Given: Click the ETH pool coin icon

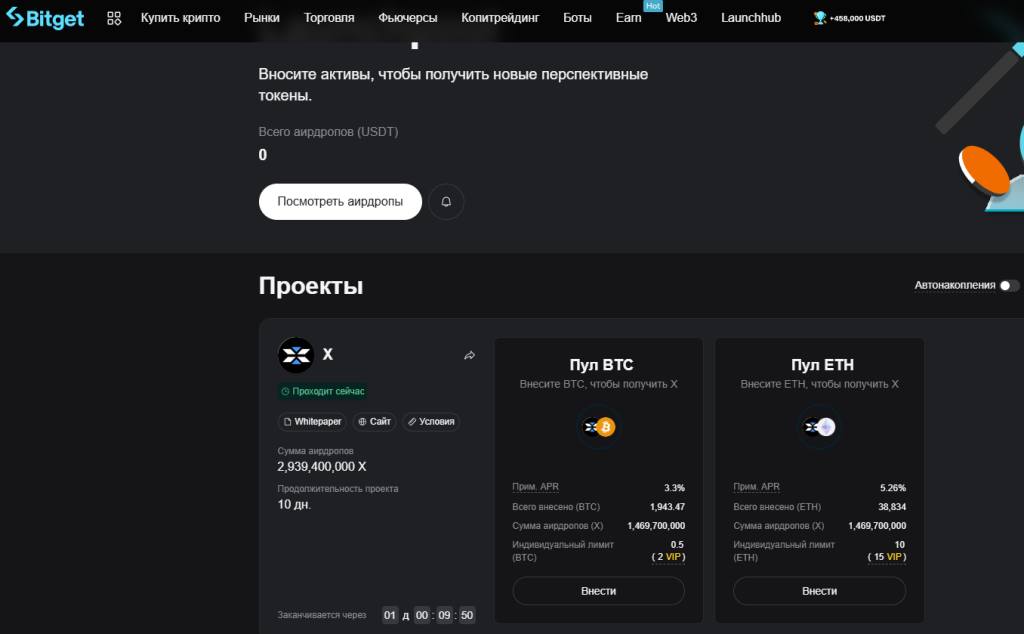Looking at the screenshot, I should [820, 427].
